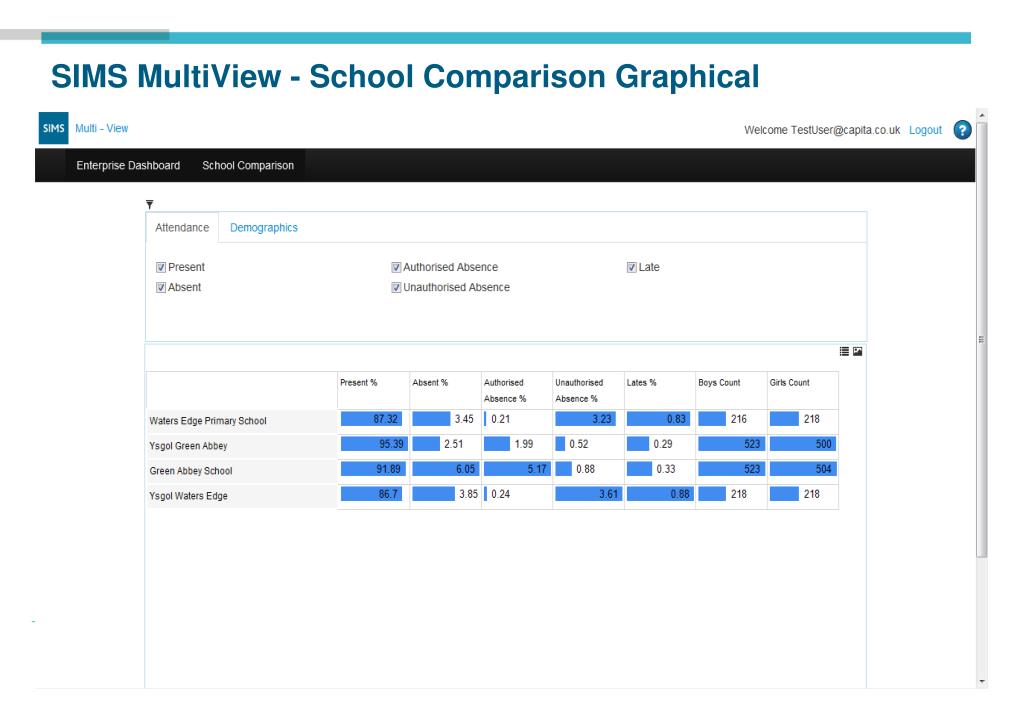Select the Ysgol Waters Edge row
The width and height of the screenshot is (1023, 708).
pyautogui.click(x=493, y=495)
